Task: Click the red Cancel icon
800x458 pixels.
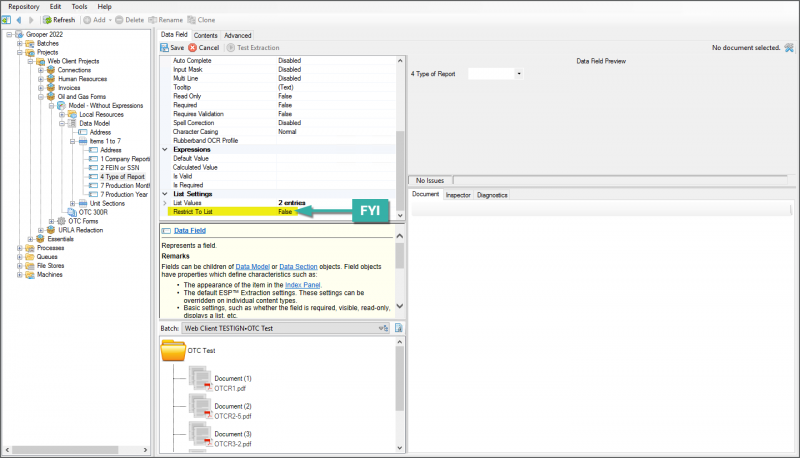Action: 194,47
